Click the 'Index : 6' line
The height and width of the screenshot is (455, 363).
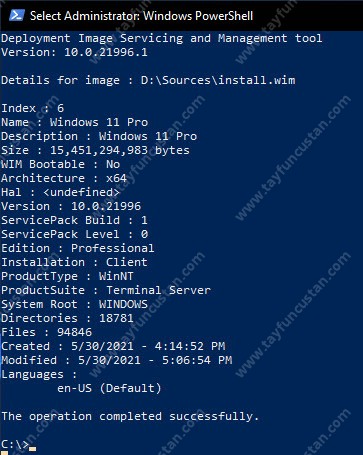(x=32, y=108)
